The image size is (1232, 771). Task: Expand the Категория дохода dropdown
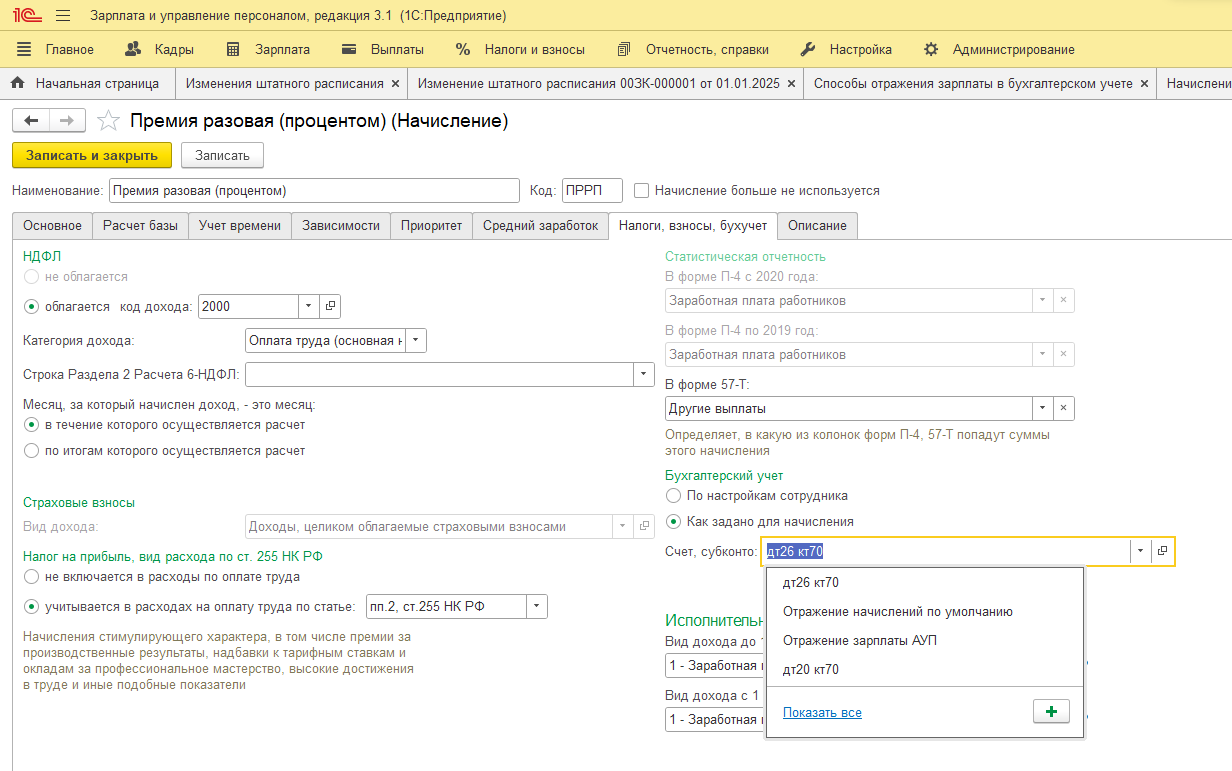[x=416, y=341]
